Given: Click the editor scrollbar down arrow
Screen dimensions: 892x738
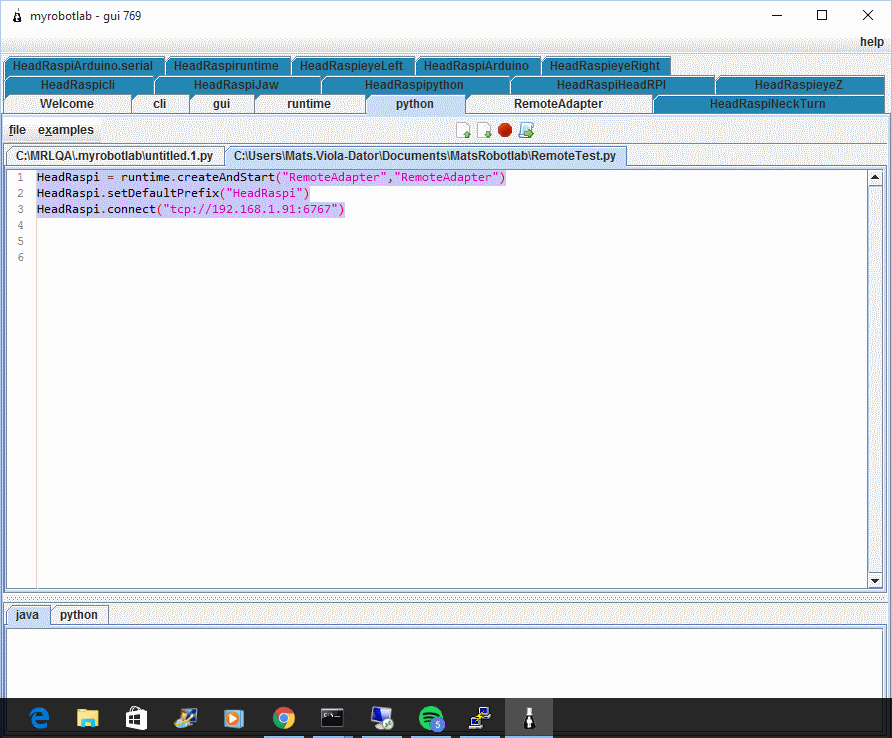Looking at the screenshot, I should tap(875, 581).
